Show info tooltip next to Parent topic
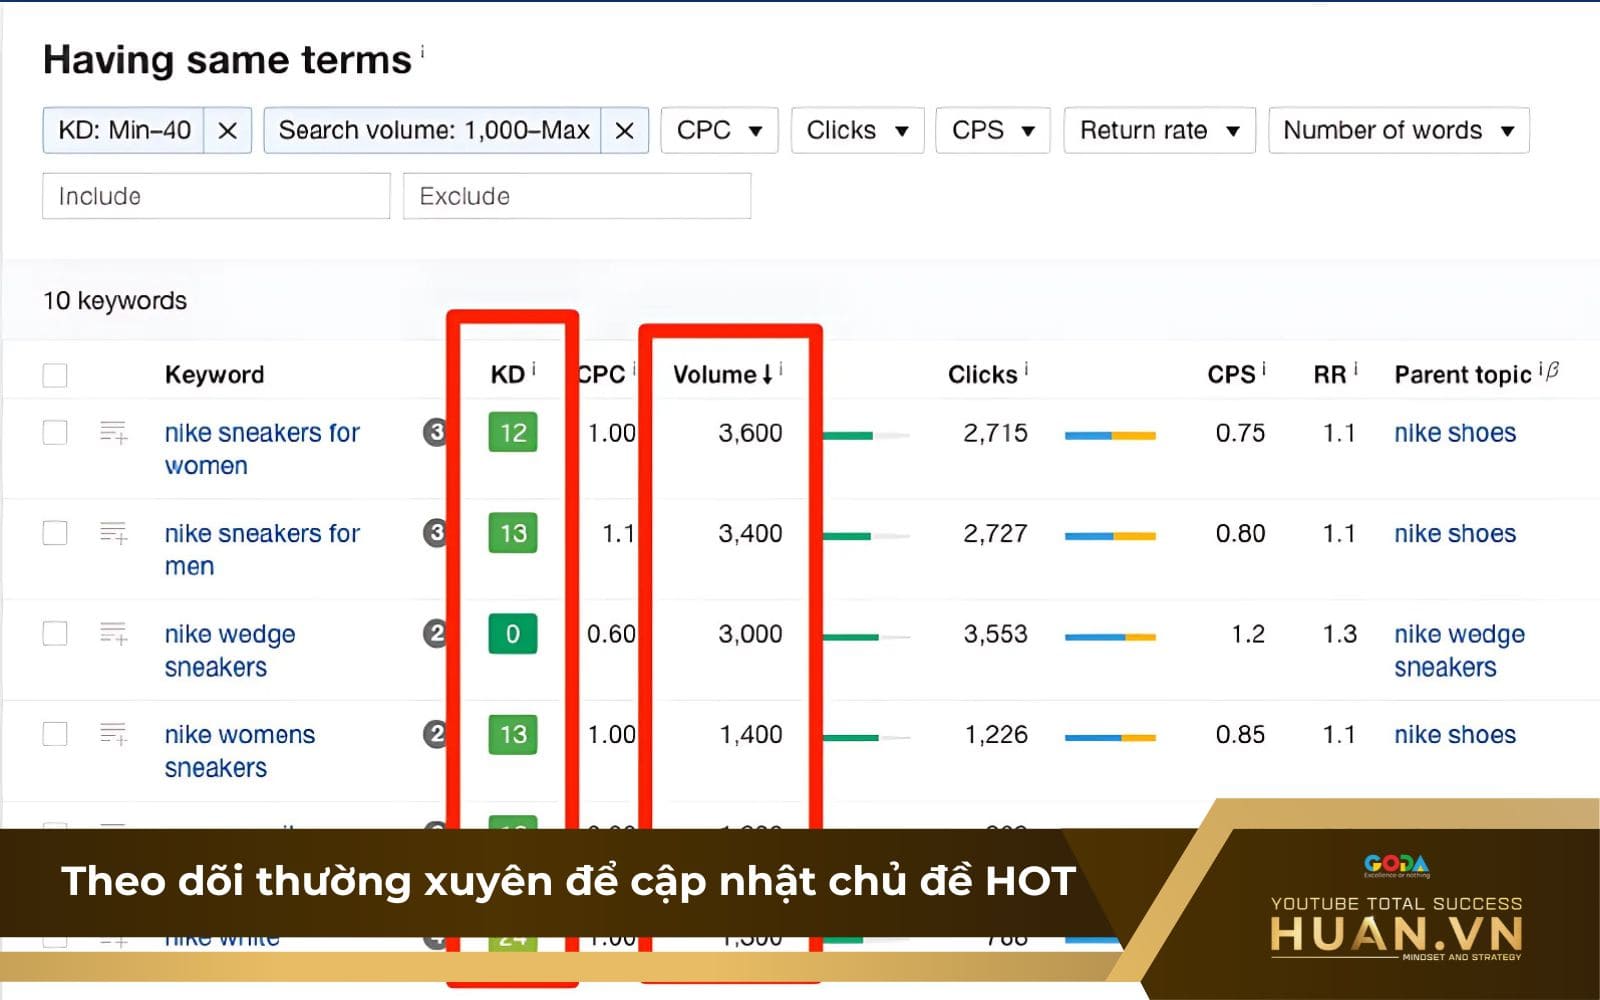The image size is (1600, 1000). (1540, 369)
